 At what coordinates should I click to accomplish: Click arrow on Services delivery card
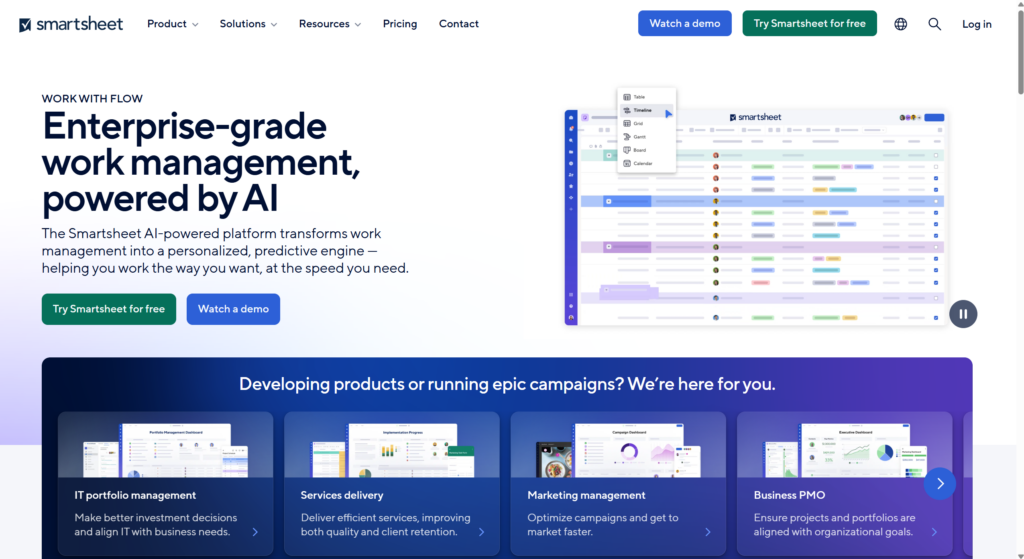tap(481, 532)
